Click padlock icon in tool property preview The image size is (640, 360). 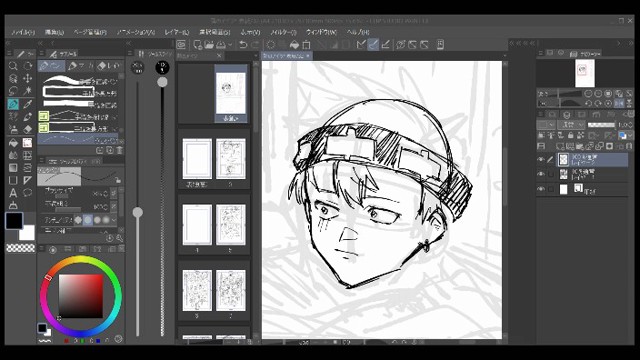click(118, 180)
